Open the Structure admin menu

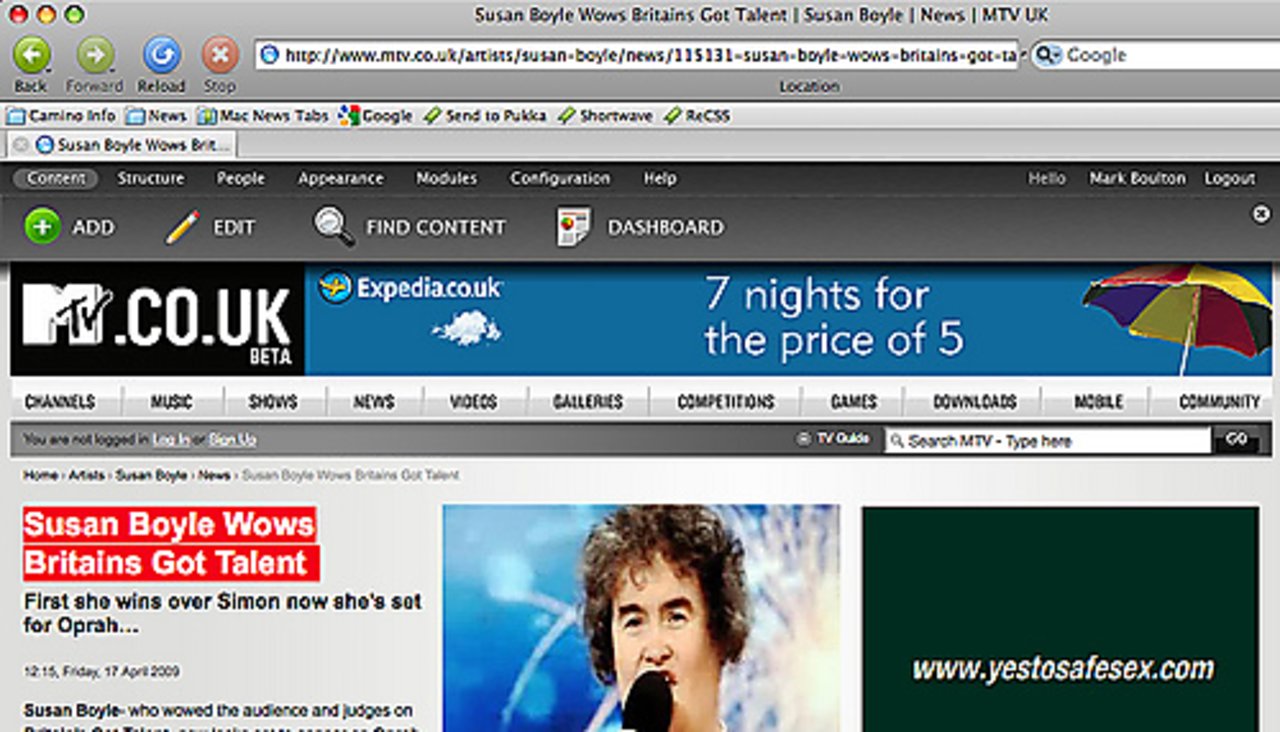pyautogui.click(x=151, y=178)
